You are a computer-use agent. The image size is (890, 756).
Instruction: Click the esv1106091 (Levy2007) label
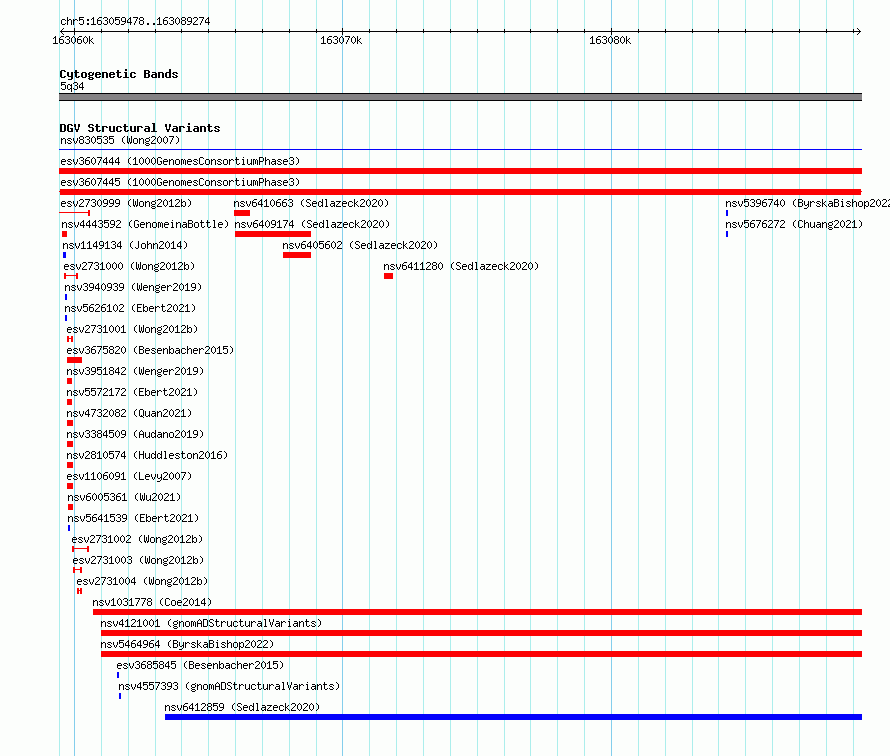pyautogui.click(x=129, y=476)
